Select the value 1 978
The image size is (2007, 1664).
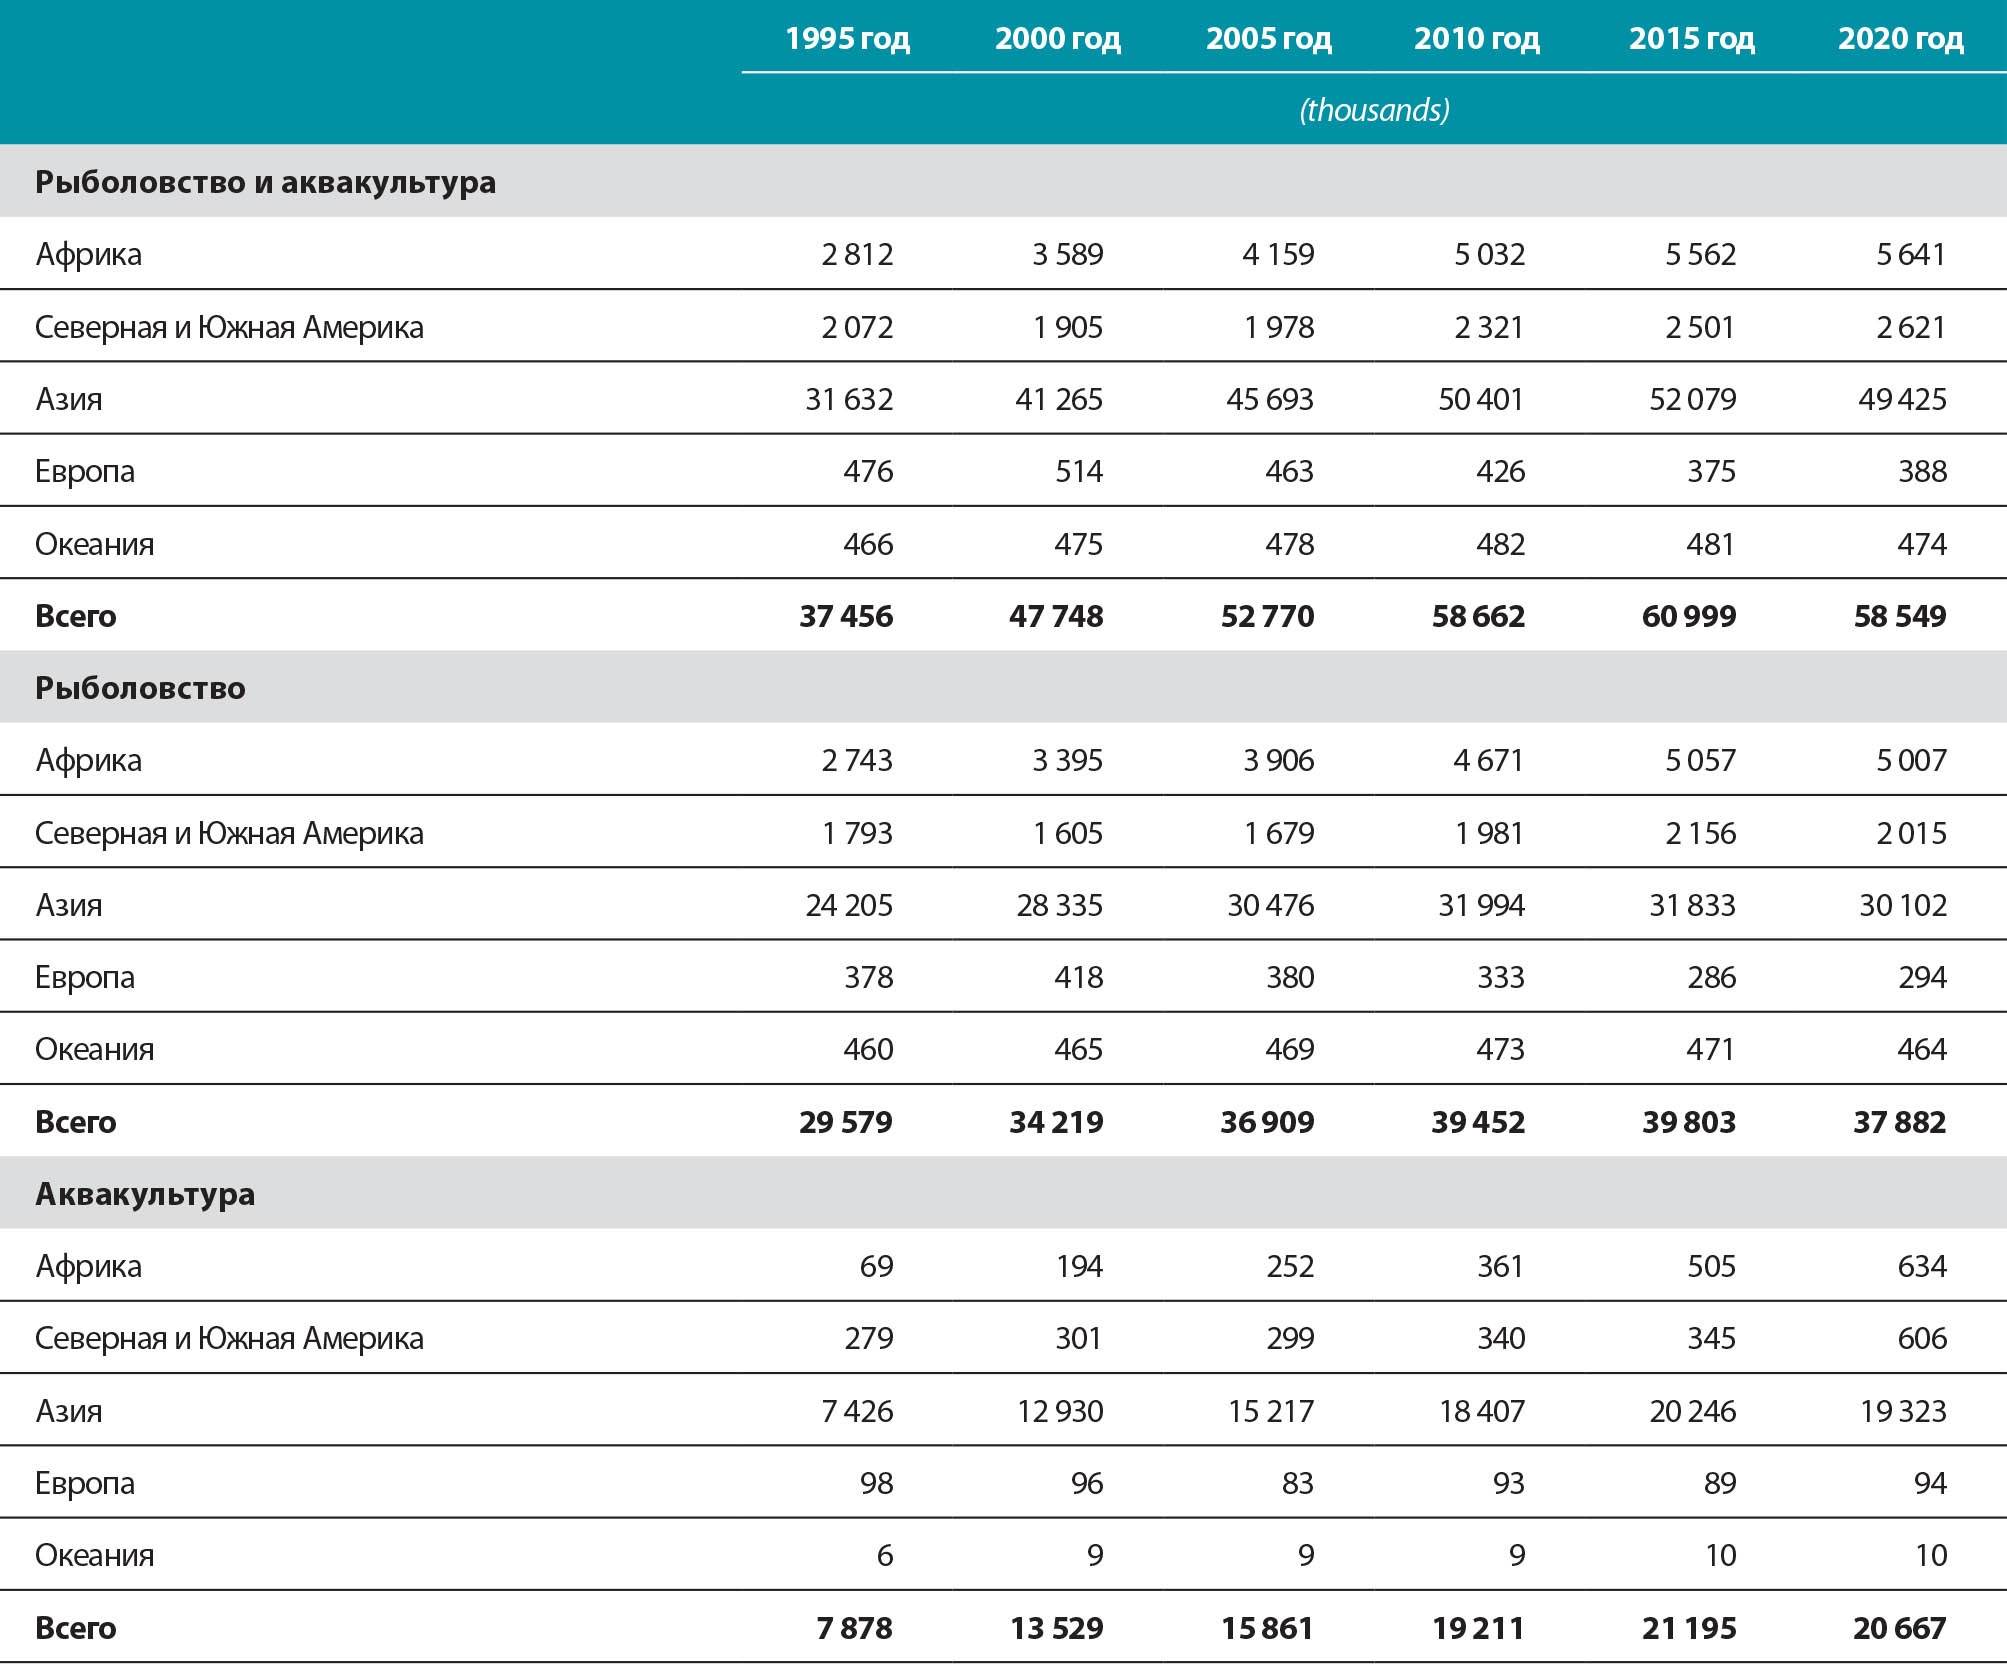(x=1279, y=327)
